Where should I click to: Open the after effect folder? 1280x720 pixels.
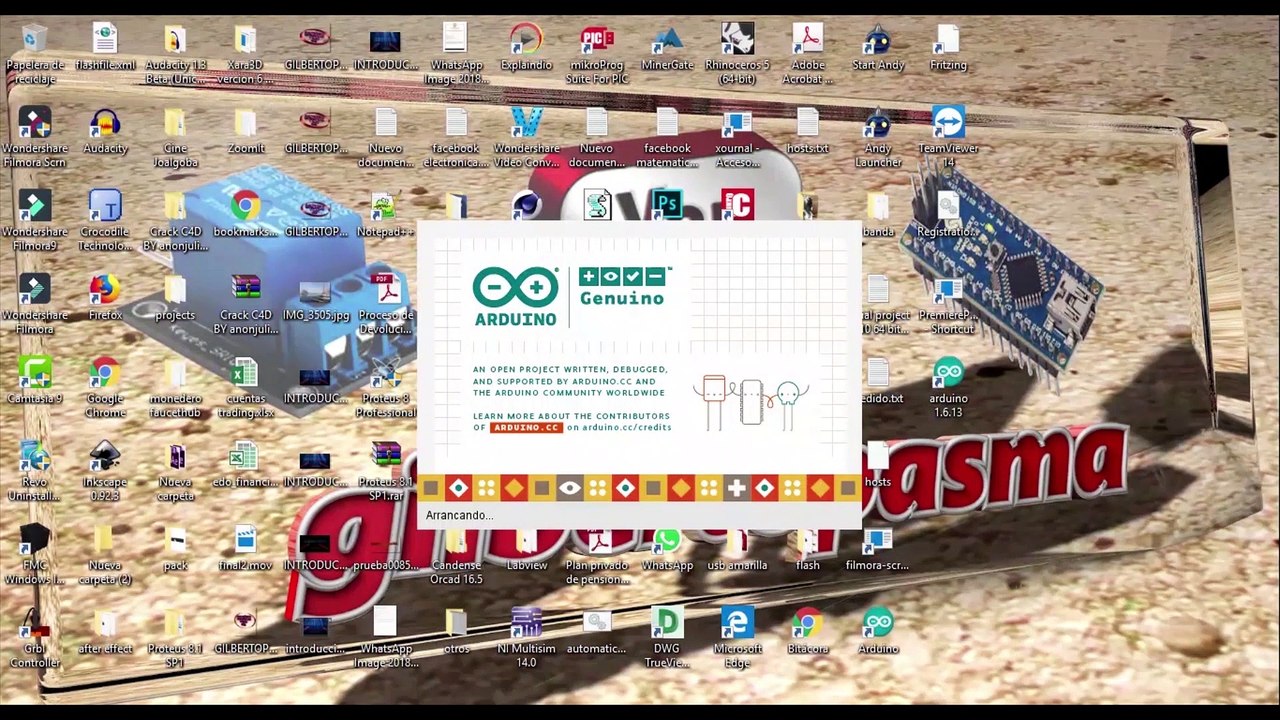point(105,633)
